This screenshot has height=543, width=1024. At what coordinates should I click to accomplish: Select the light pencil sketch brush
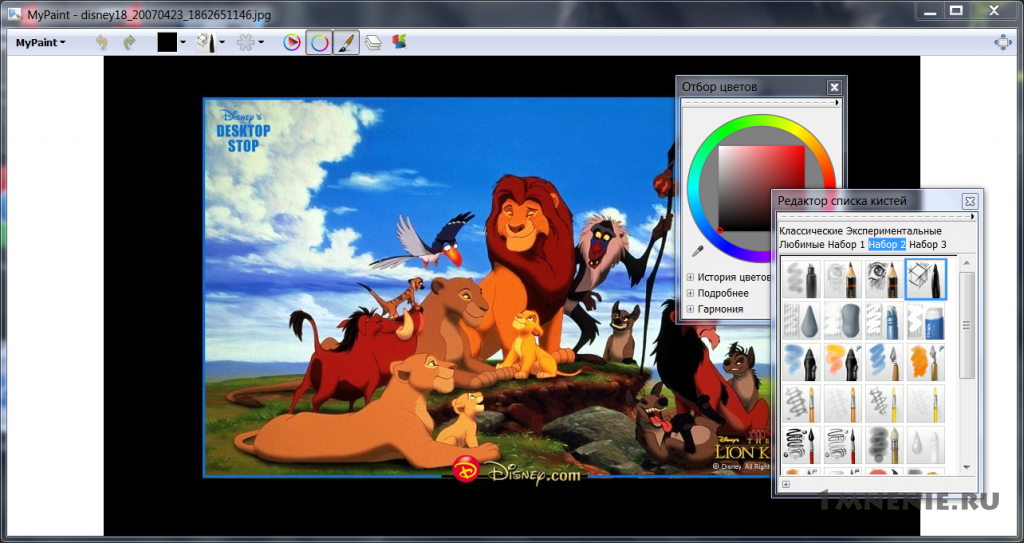coord(842,280)
